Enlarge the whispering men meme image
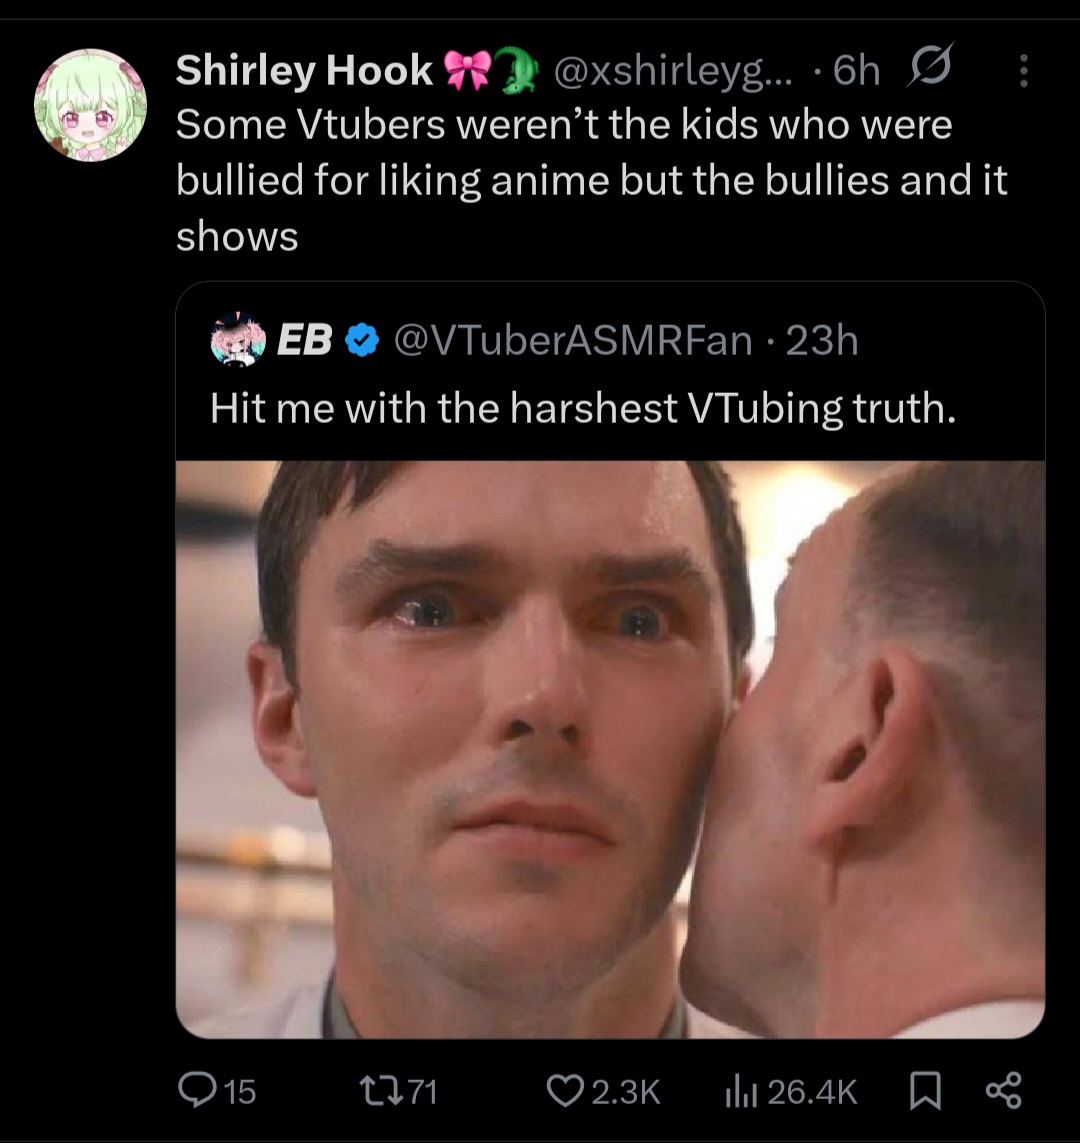 (x=611, y=749)
